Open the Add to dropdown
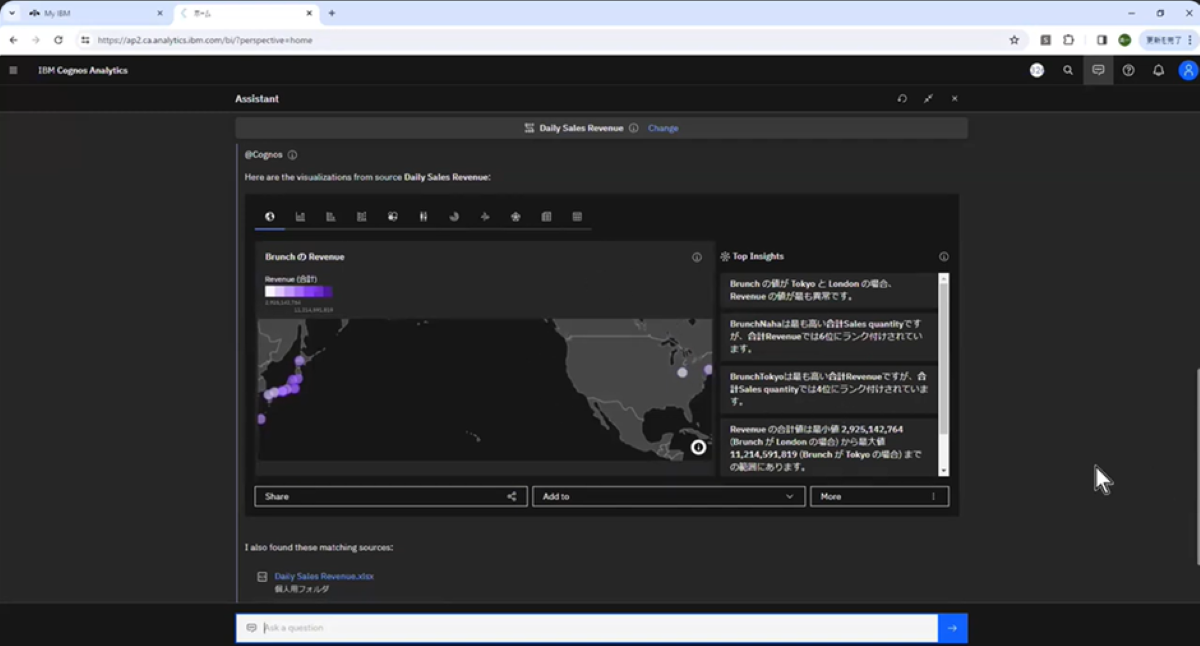1200x646 pixels. (x=668, y=496)
